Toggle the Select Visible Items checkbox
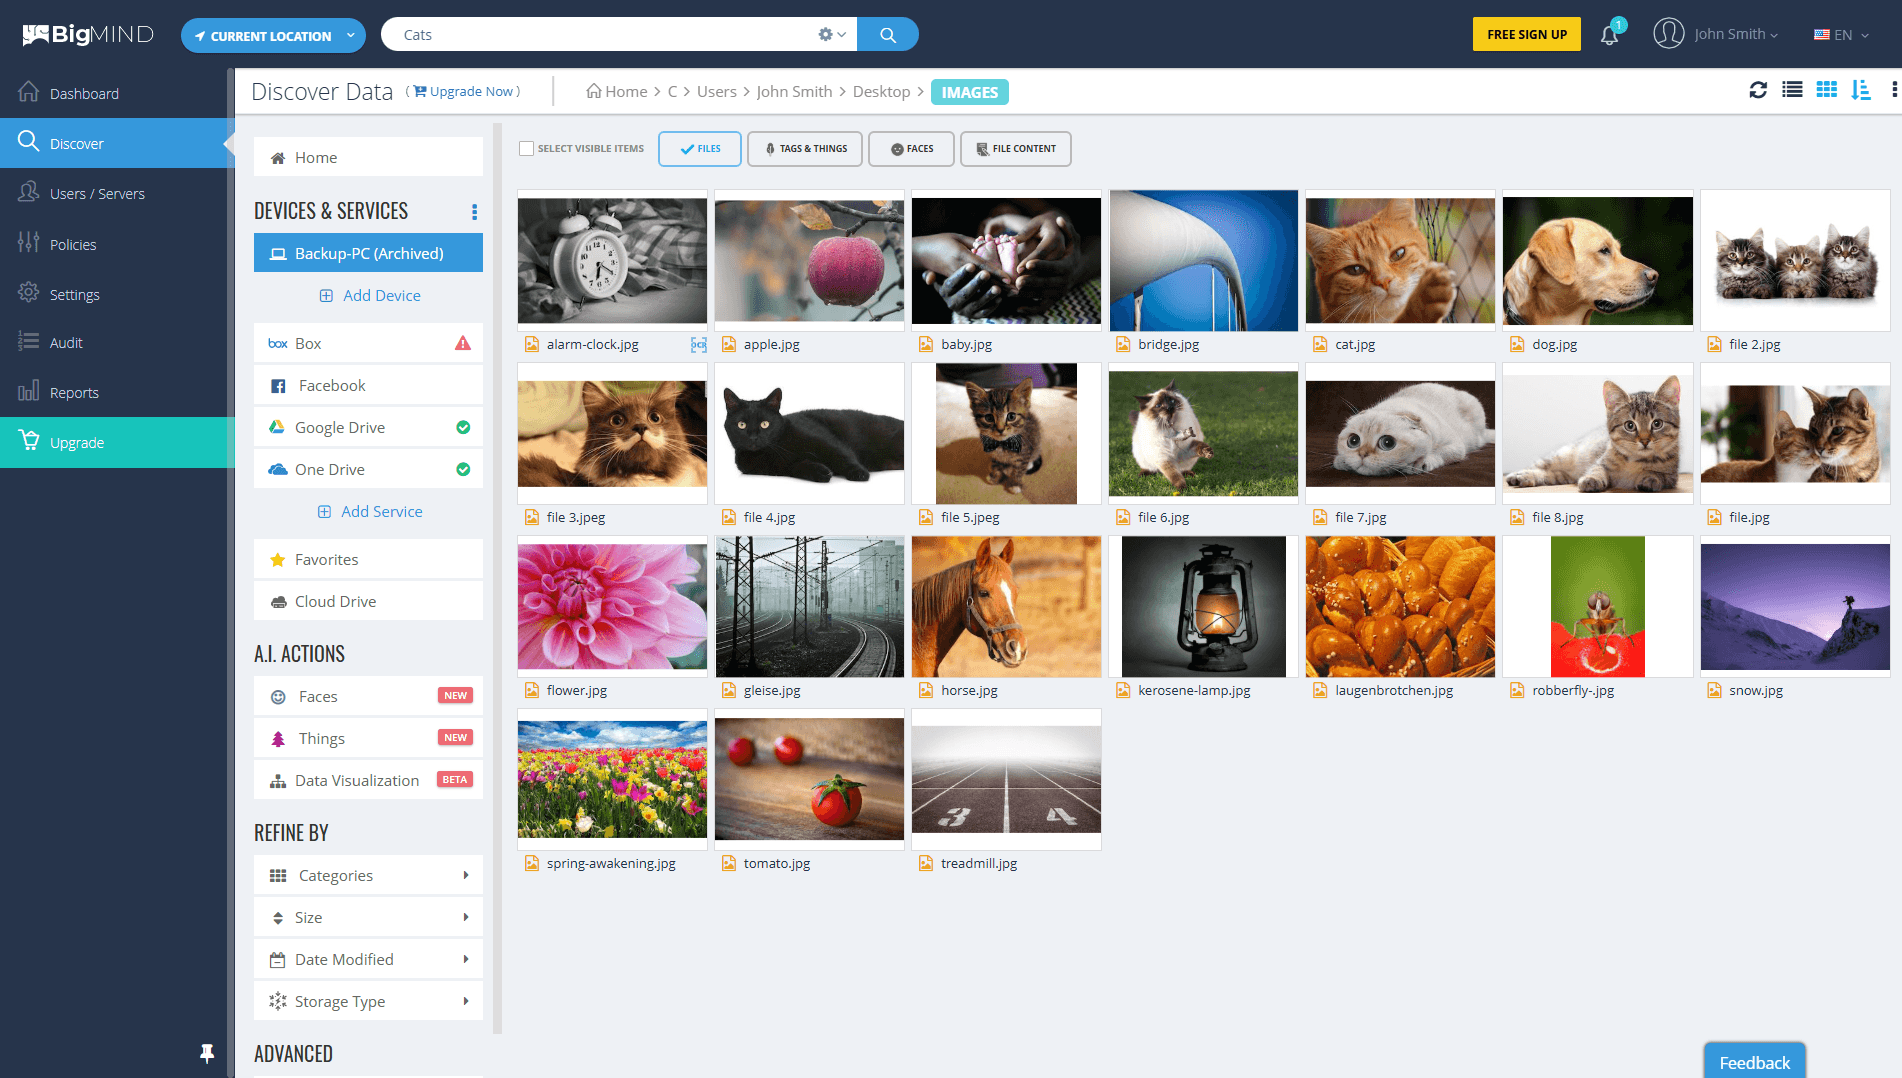This screenshot has width=1902, height=1078. tap(526, 147)
